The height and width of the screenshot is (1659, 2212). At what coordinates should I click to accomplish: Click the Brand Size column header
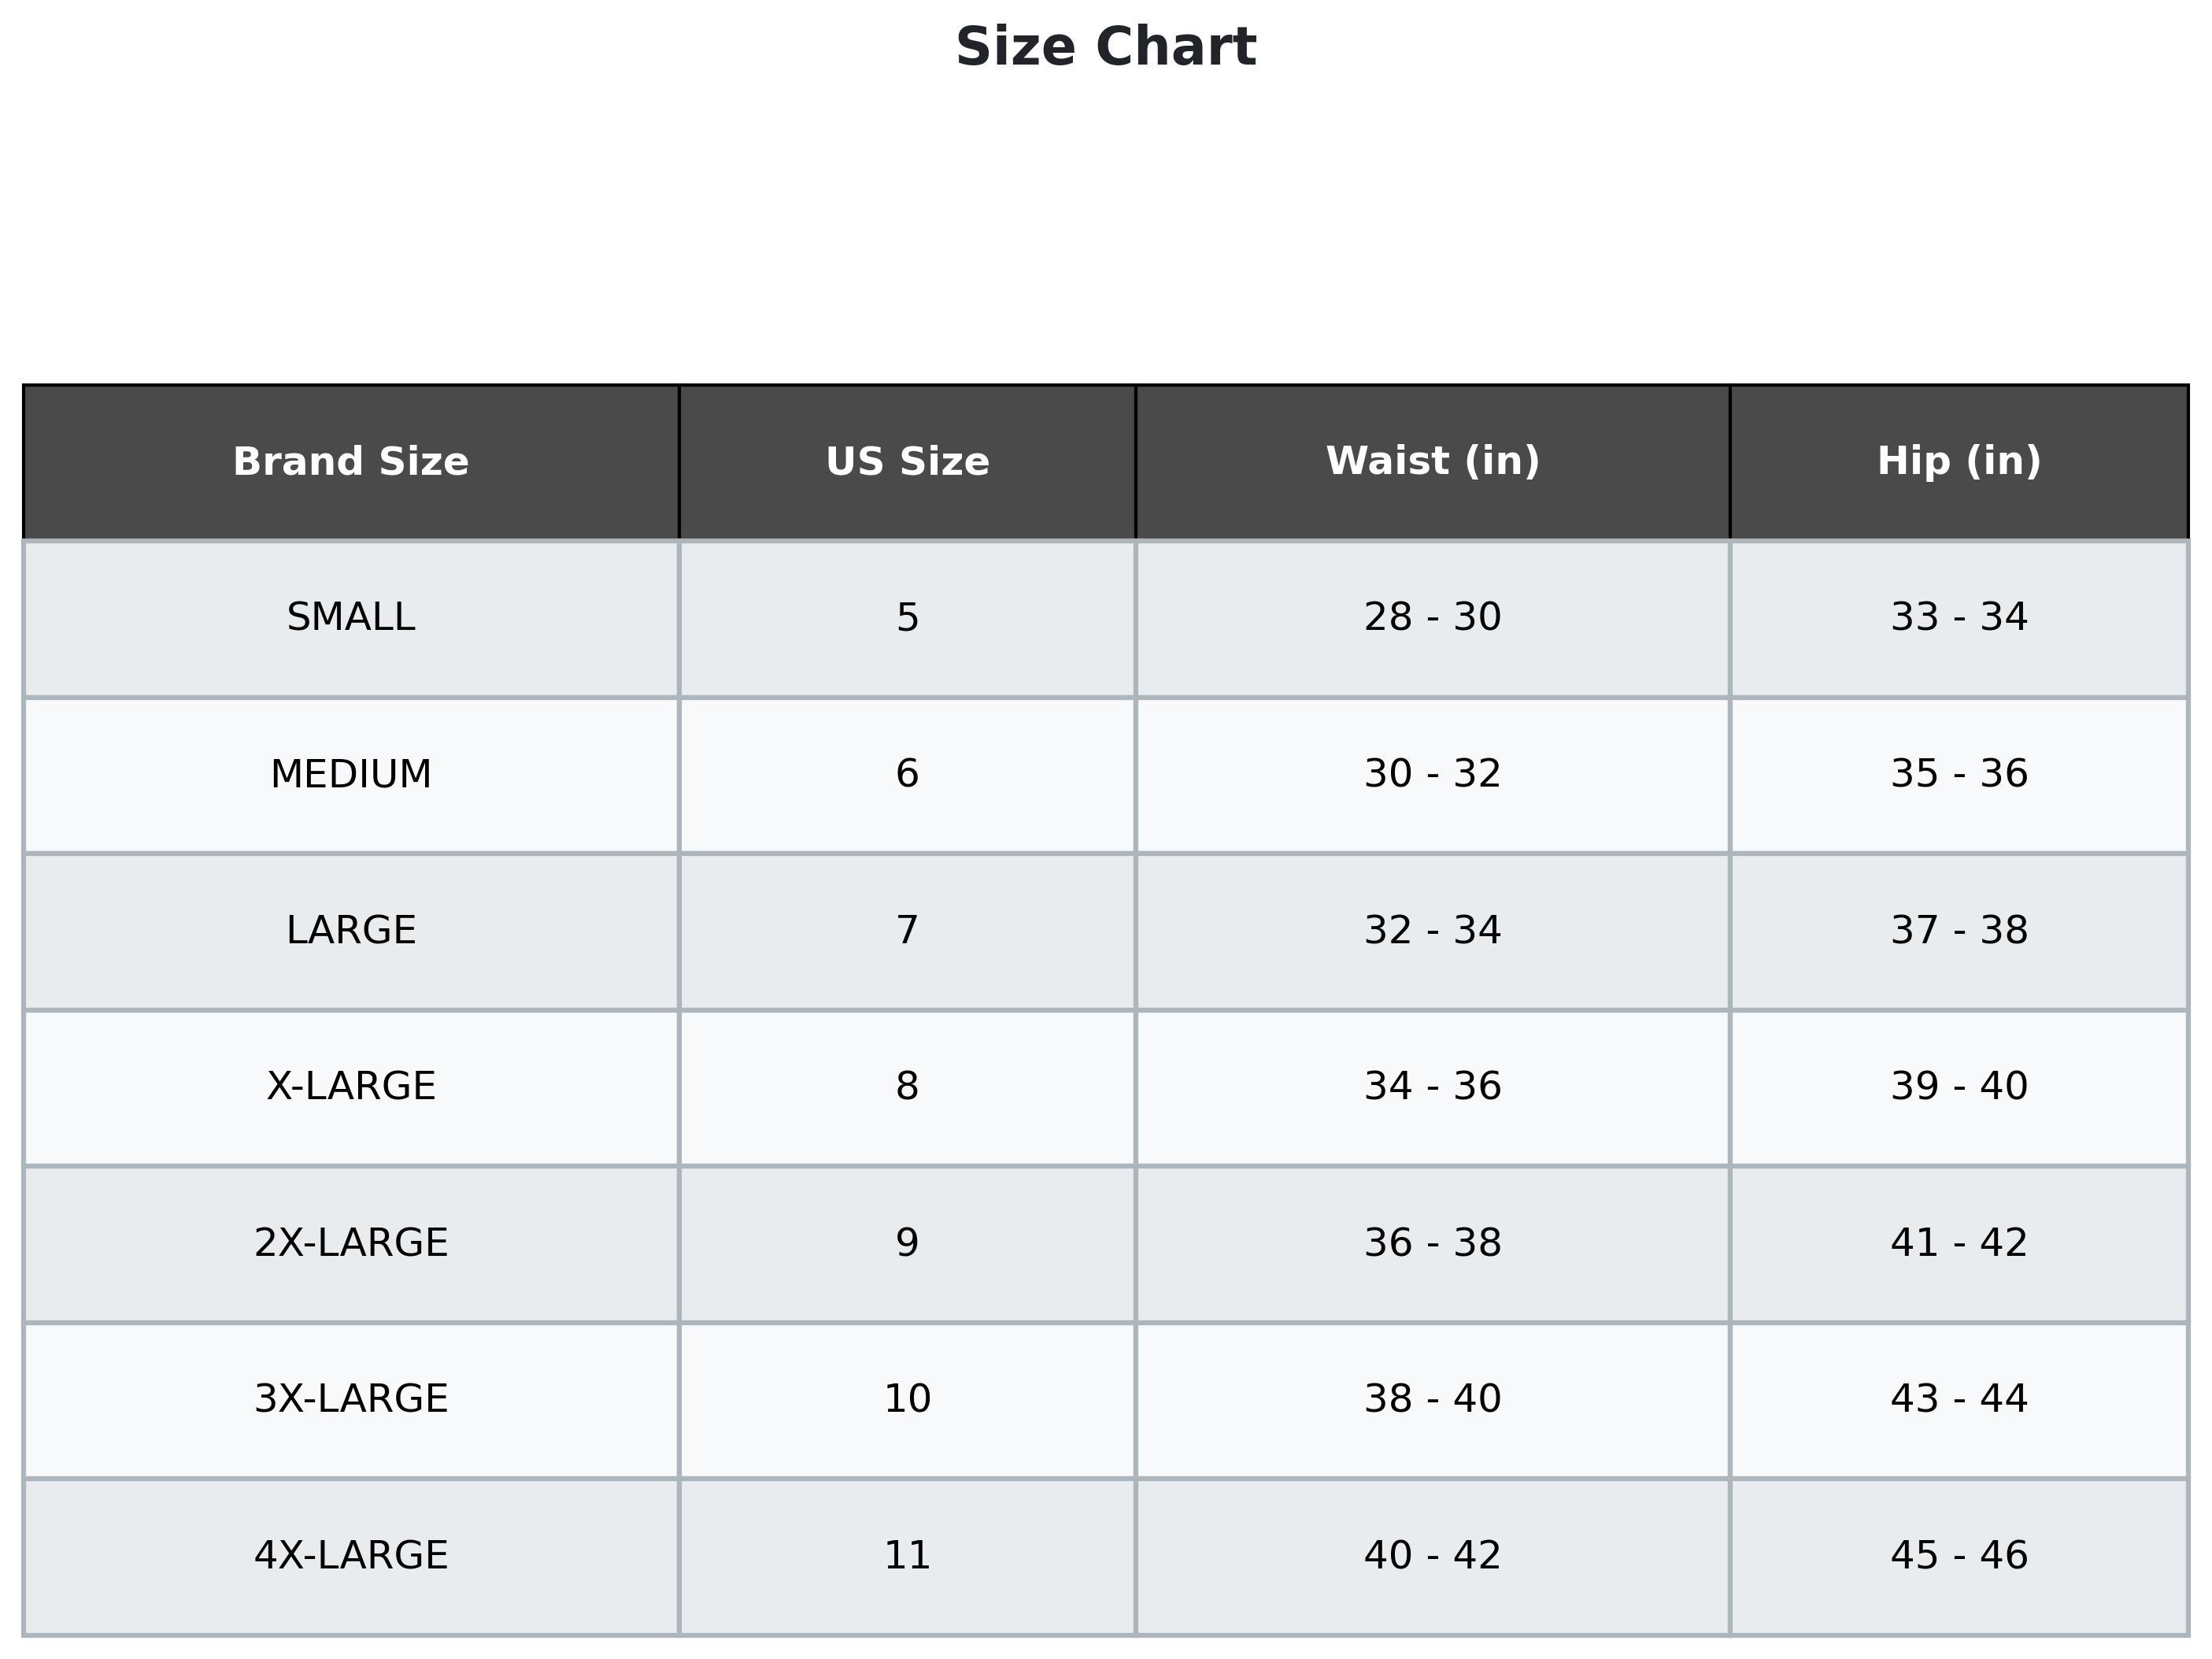click(351, 462)
